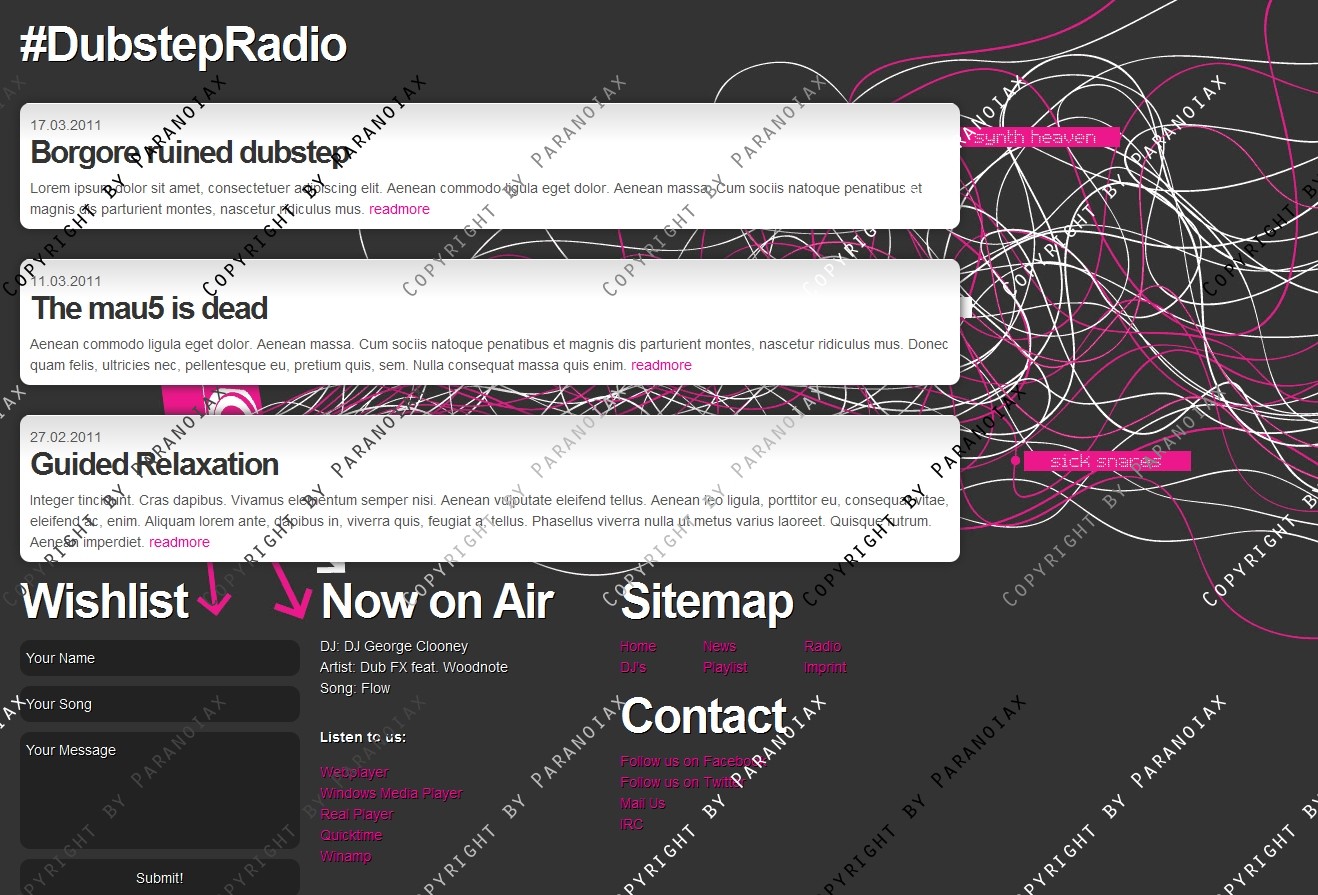Screen dimensions: 1318x895
Task: Go to DJ's in the sitemap
Action: point(633,667)
